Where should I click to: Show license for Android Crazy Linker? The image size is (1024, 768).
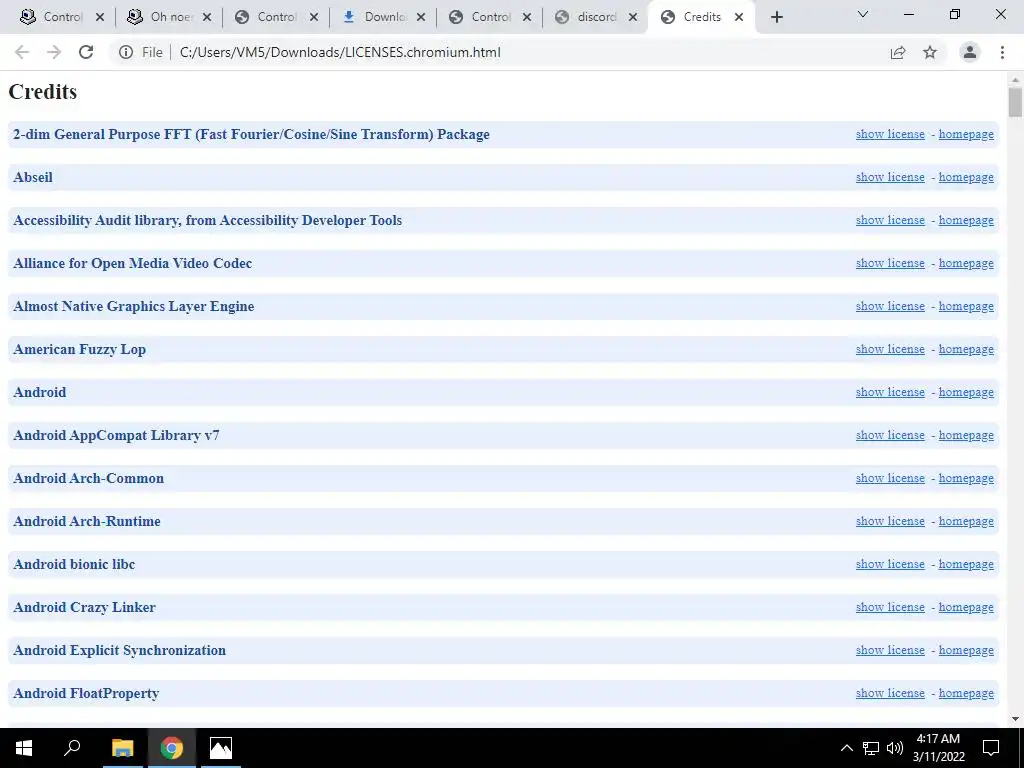tap(890, 607)
